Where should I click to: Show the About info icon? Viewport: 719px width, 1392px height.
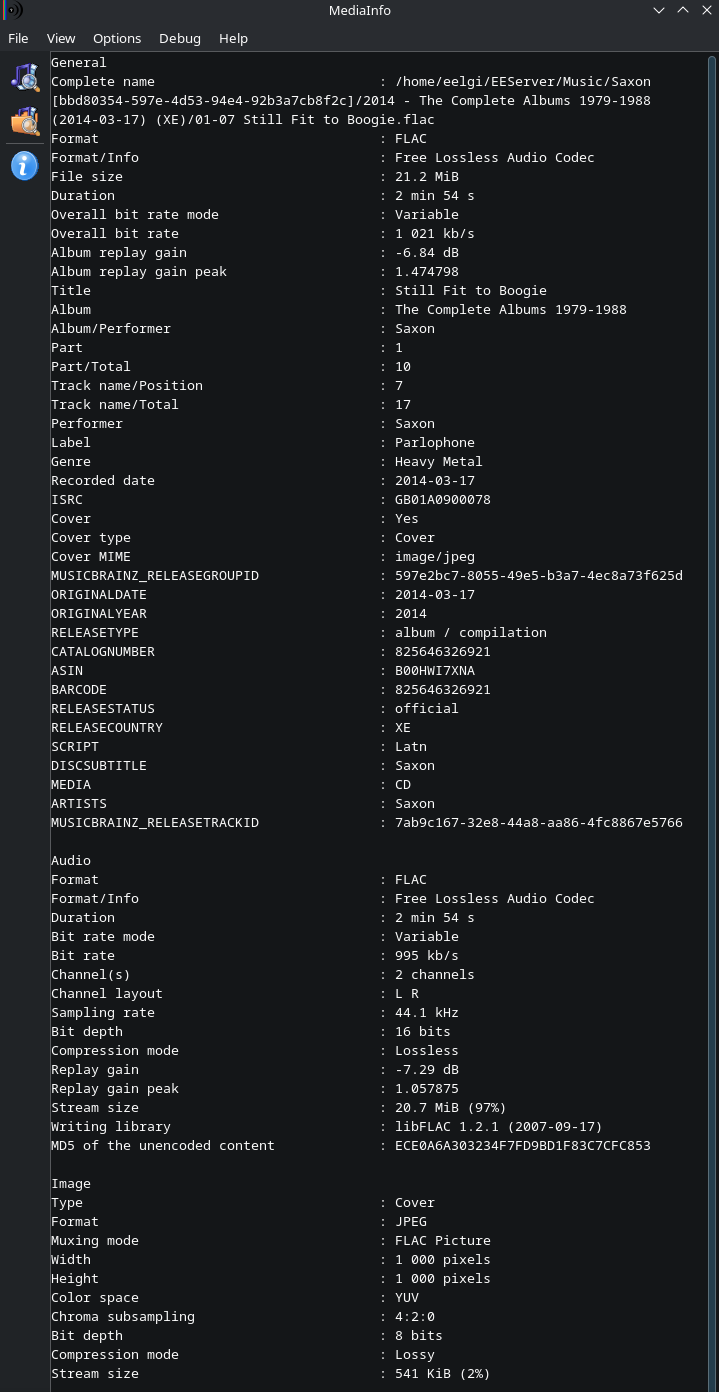click(x=25, y=165)
